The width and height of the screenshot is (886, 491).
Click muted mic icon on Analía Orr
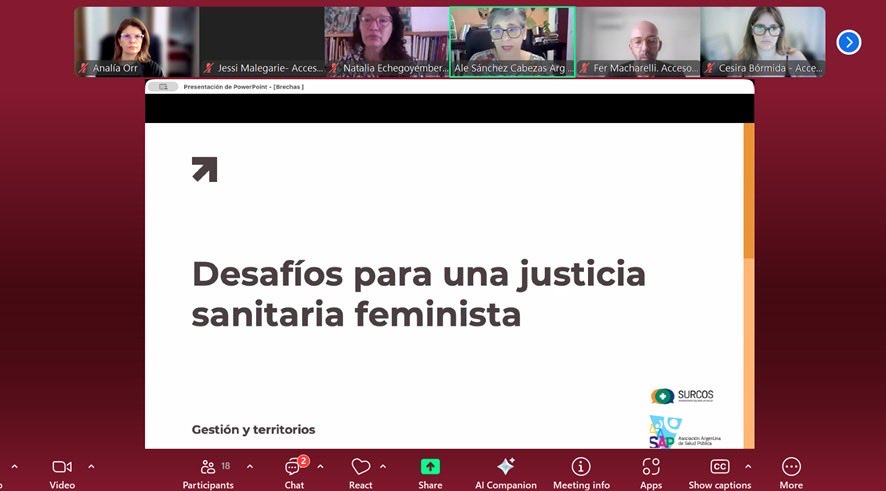coord(84,68)
